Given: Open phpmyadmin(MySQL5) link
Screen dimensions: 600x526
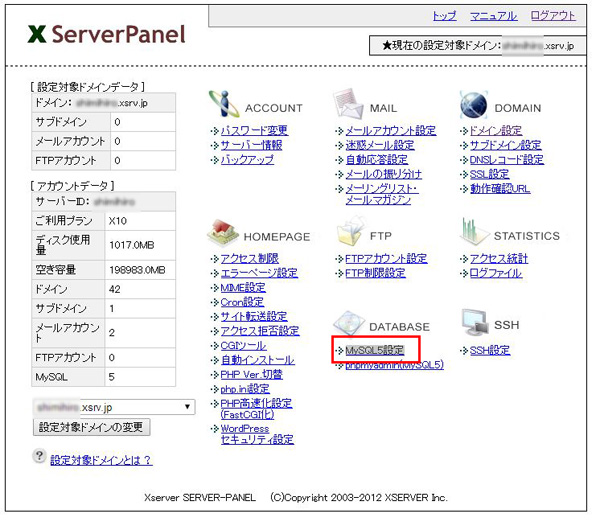Looking at the screenshot, I should point(395,365).
